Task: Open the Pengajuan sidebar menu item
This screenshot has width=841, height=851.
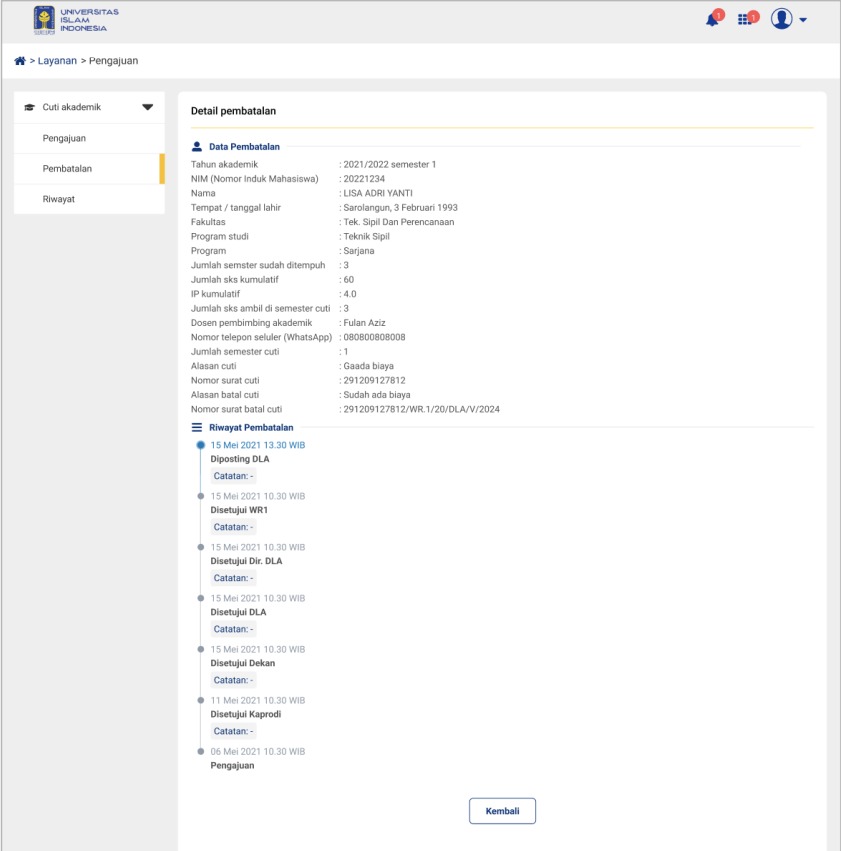Action: pos(63,138)
